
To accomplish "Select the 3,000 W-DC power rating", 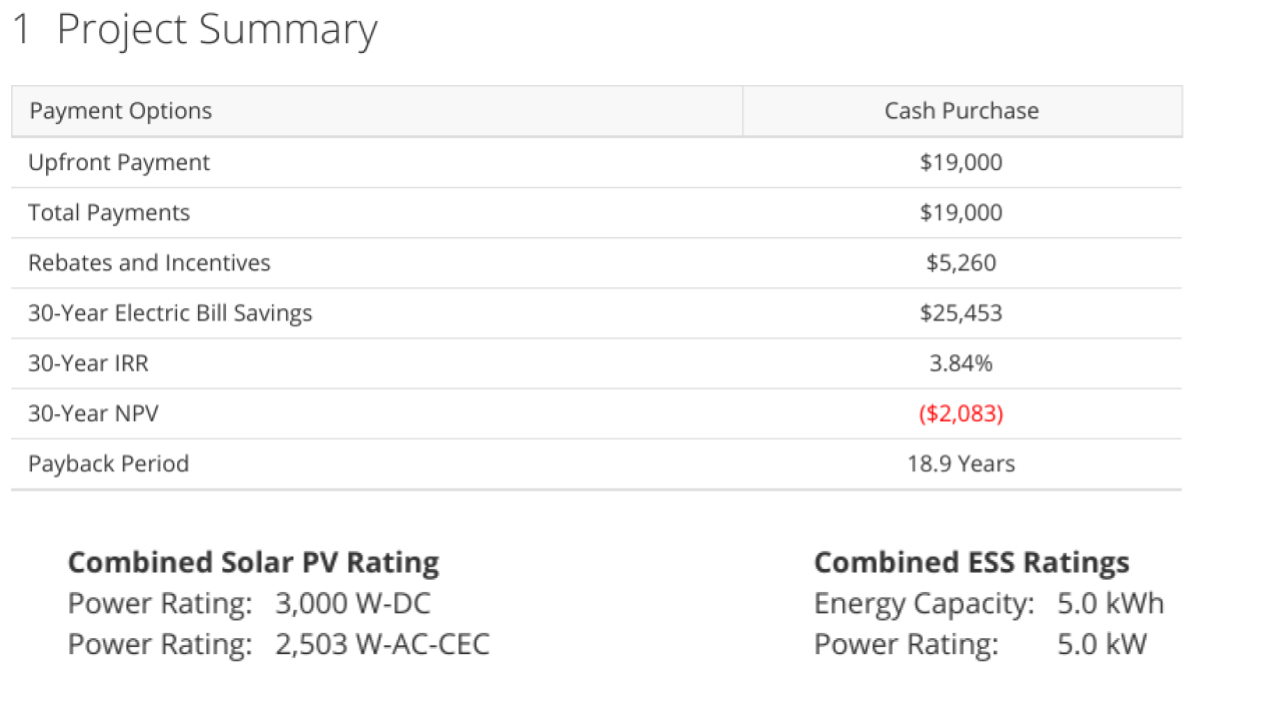I will coord(353,604).
